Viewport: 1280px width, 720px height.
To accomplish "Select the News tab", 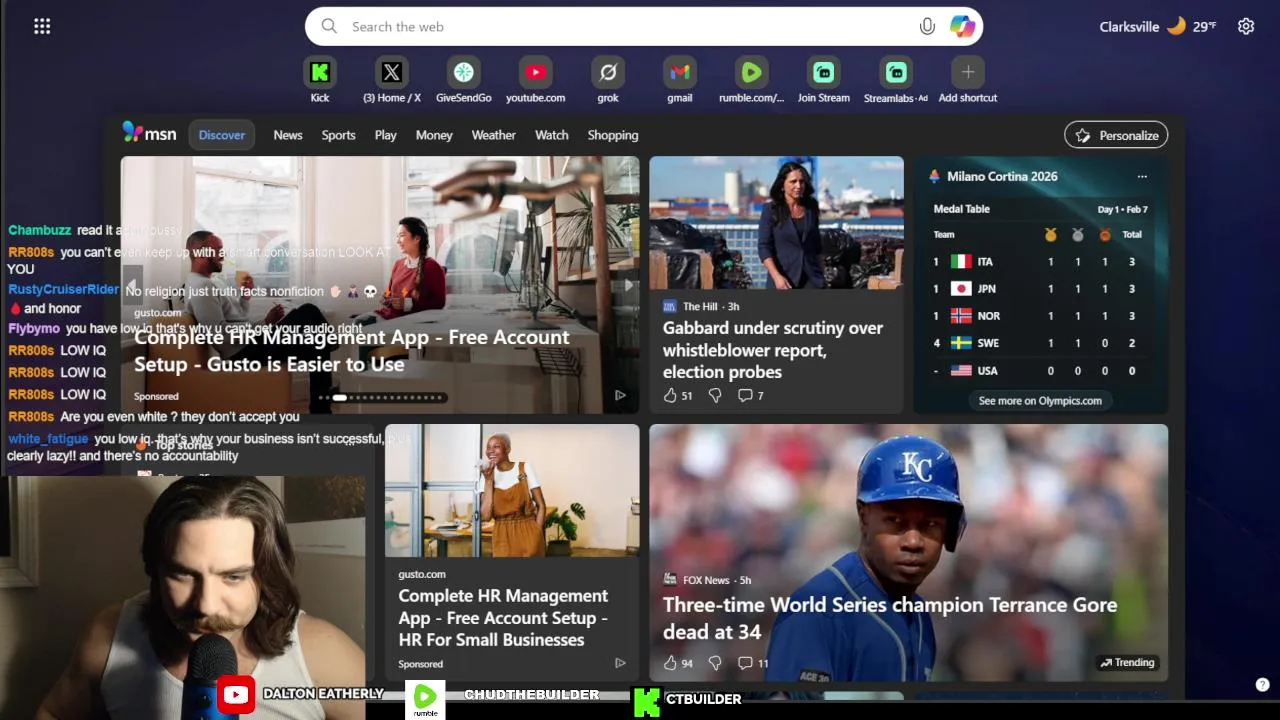I will (x=288, y=135).
